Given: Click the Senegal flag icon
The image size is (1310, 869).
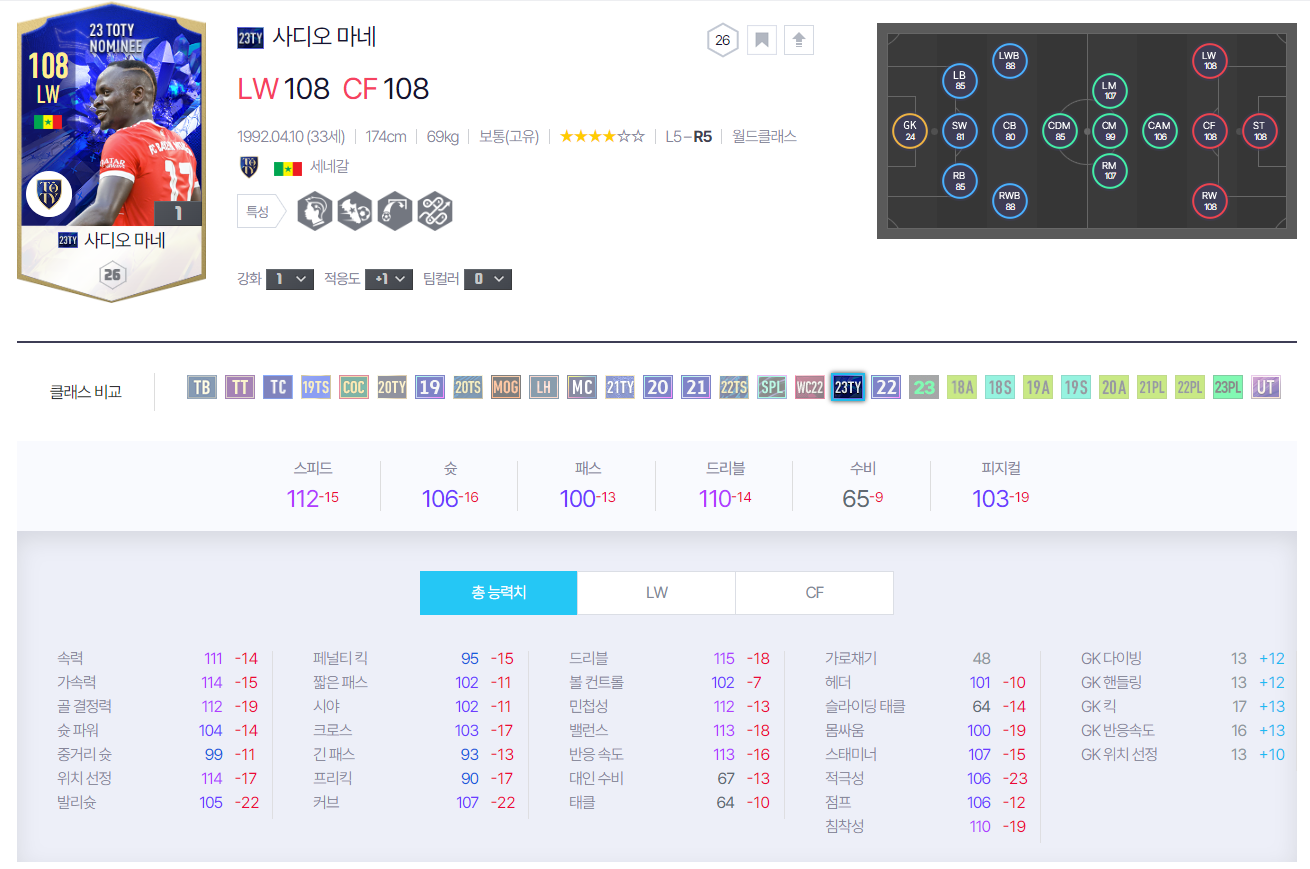Looking at the screenshot, I should point(288,167).
